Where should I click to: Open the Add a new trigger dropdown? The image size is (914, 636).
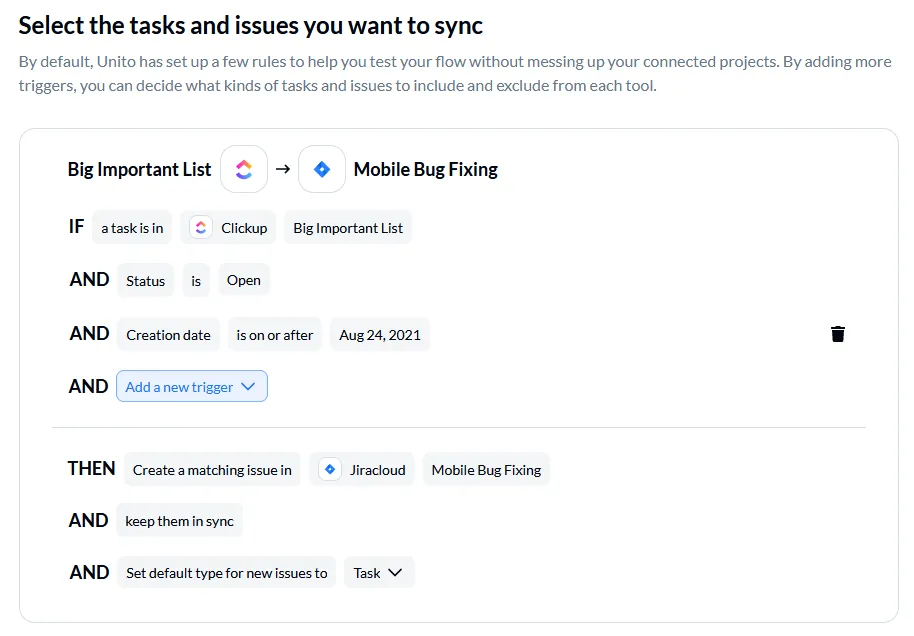[192, 387]
